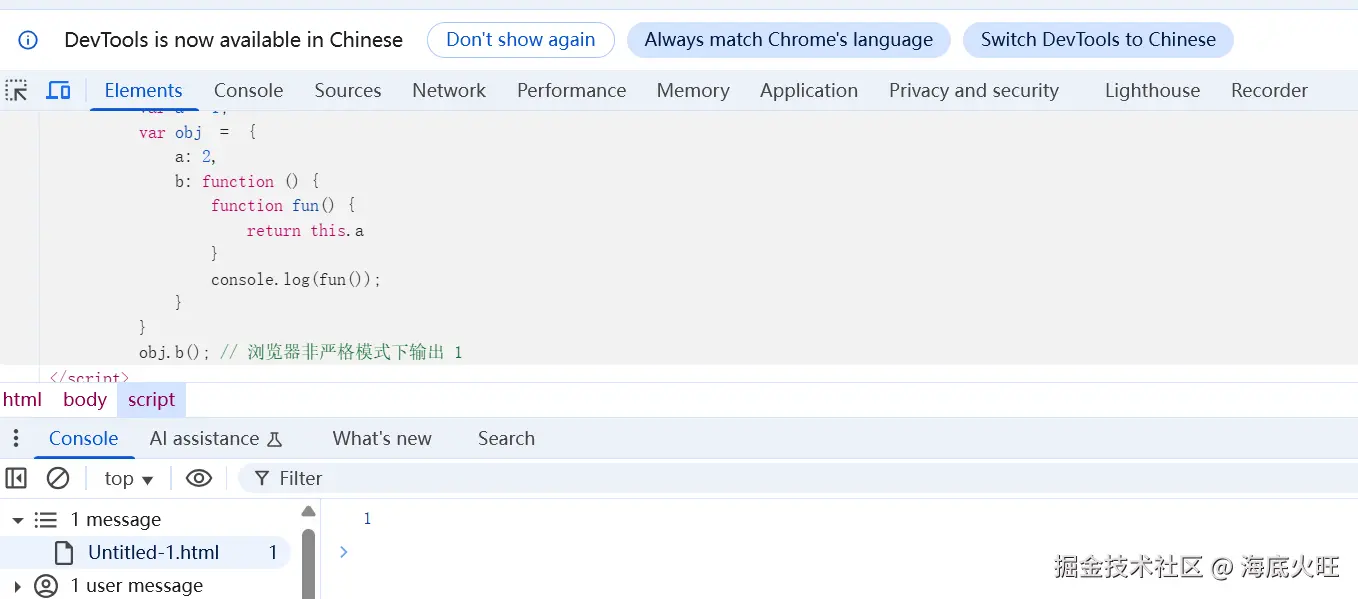Activate the inspect element picker icon
Viewport: 1358px width, 599px height.
tap(17, 91)
